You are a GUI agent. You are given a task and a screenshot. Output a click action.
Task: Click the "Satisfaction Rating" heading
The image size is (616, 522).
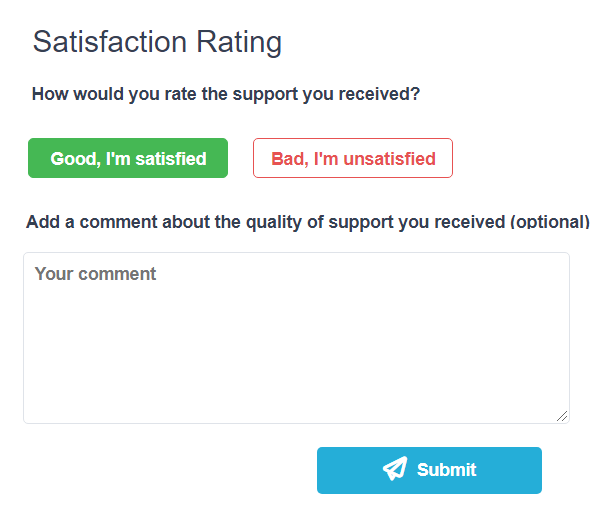157,42
